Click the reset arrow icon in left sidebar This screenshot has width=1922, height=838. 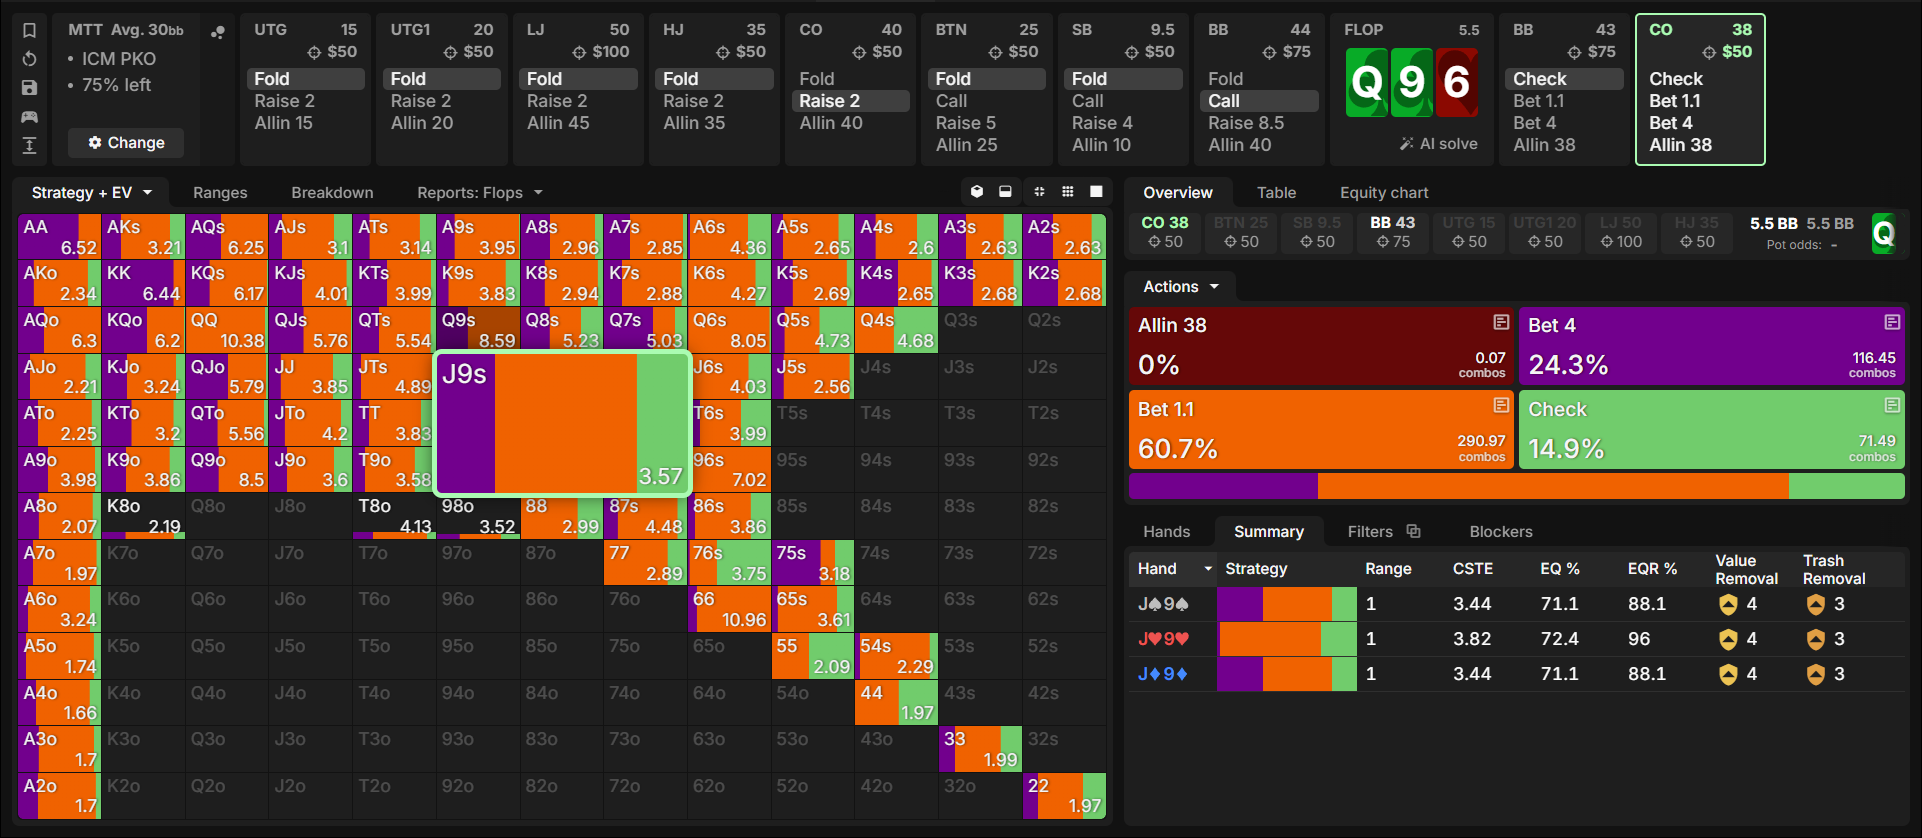pos(30,59)
